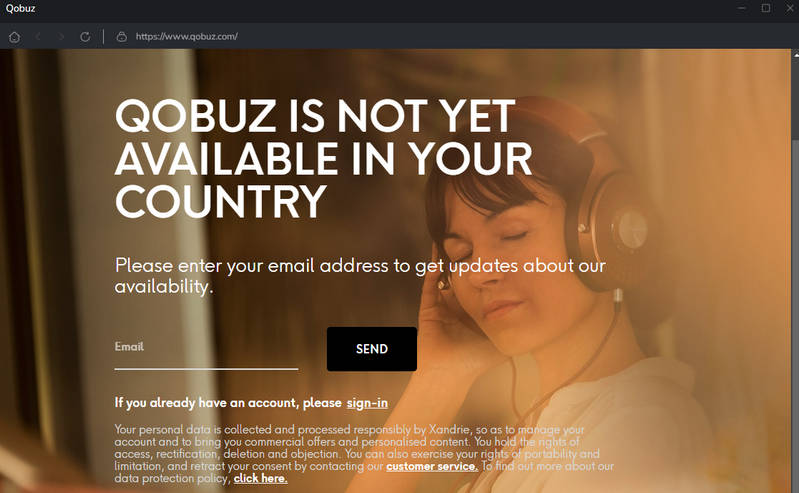Go forward using the right arrow icon

[x=61, y=37]
